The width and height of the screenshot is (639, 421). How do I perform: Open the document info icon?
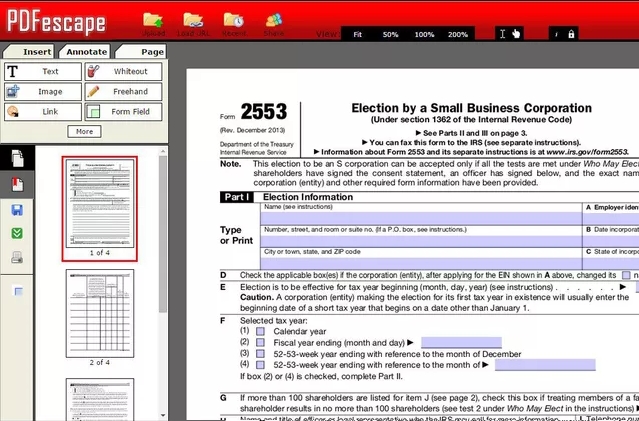557,35
